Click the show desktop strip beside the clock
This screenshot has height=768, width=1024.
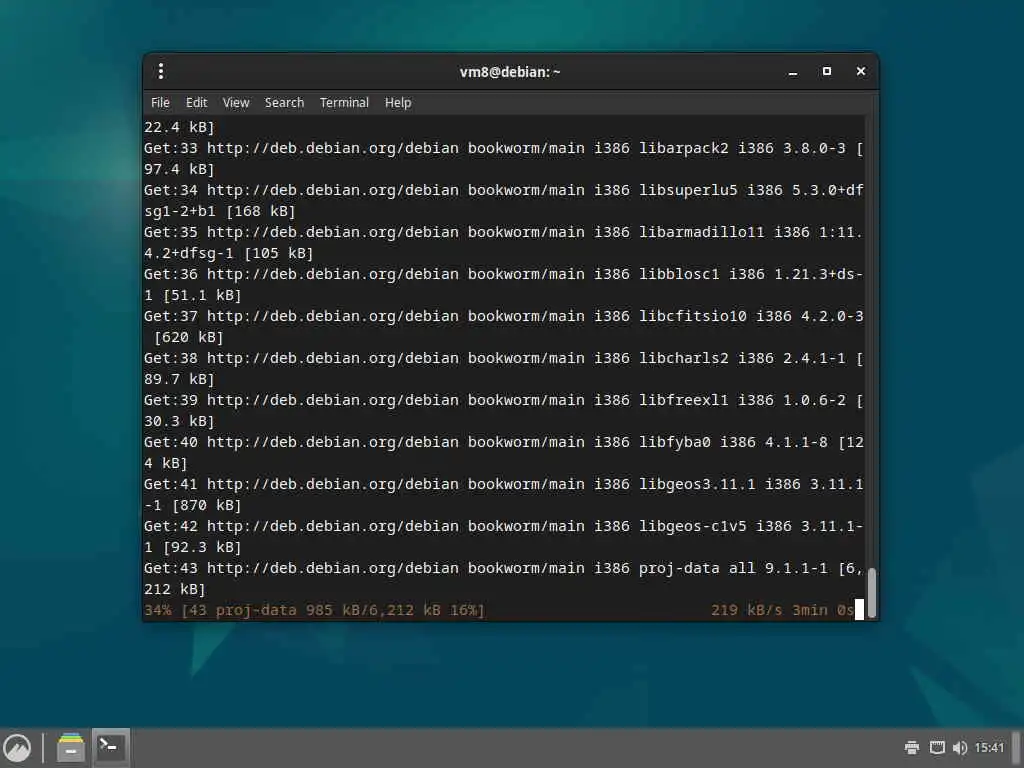coord(1016,748)
